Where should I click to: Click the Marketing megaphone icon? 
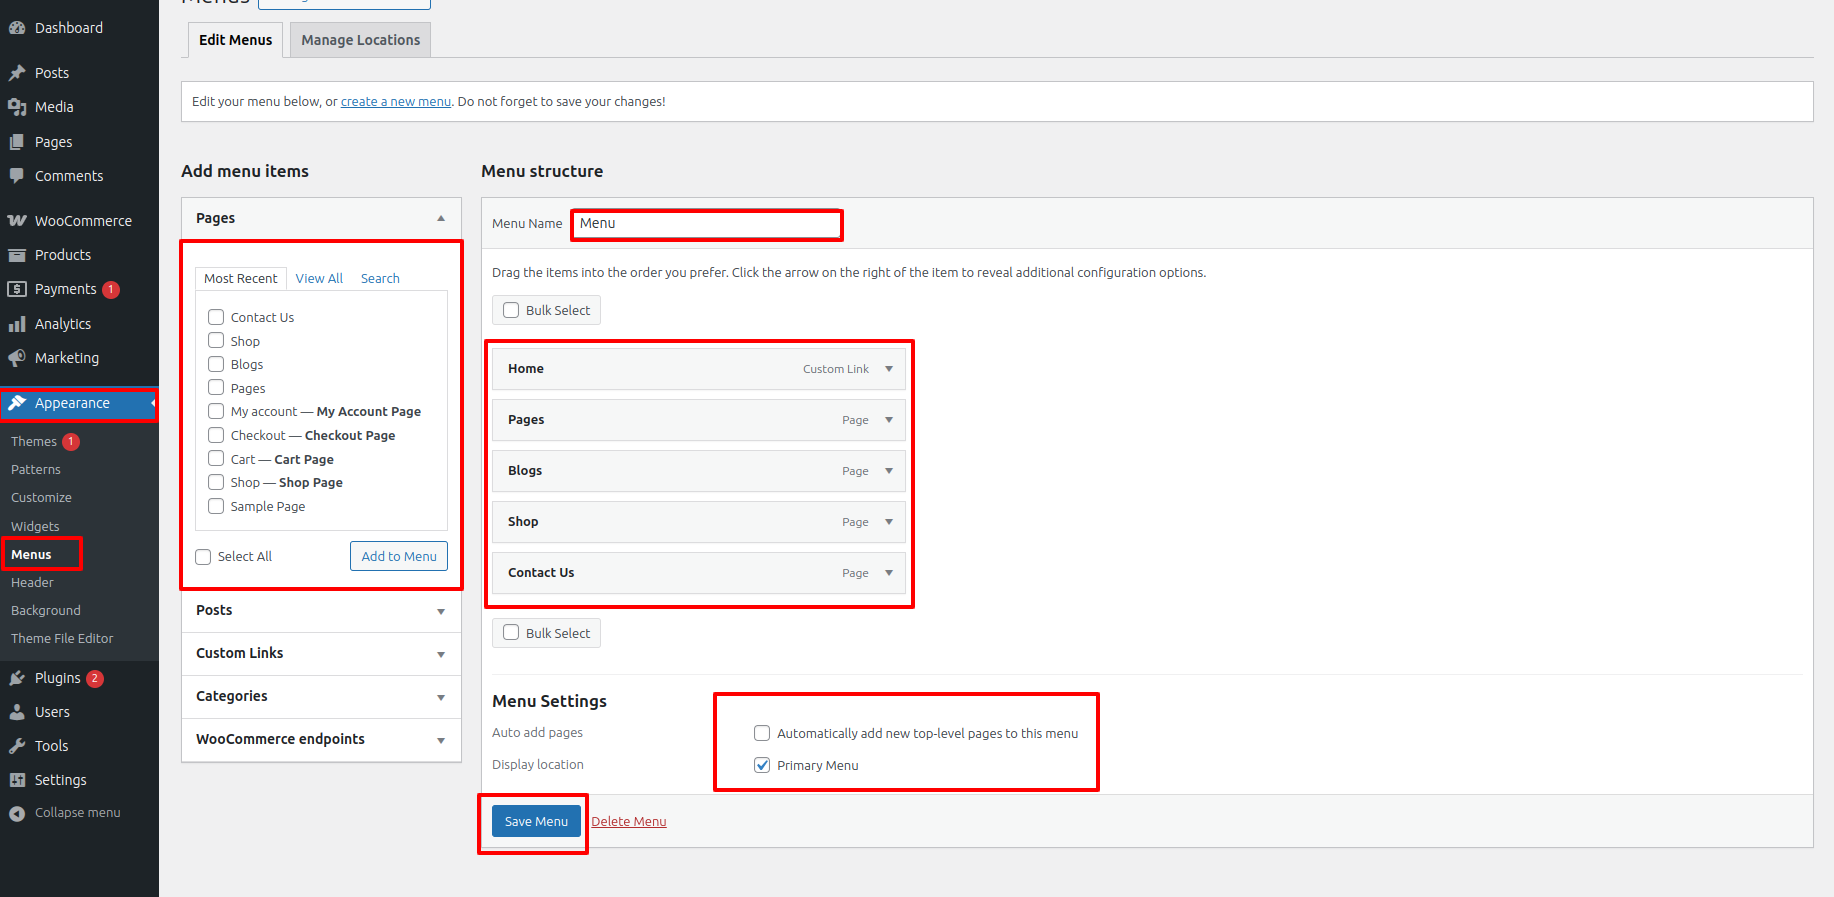(17, 358)
